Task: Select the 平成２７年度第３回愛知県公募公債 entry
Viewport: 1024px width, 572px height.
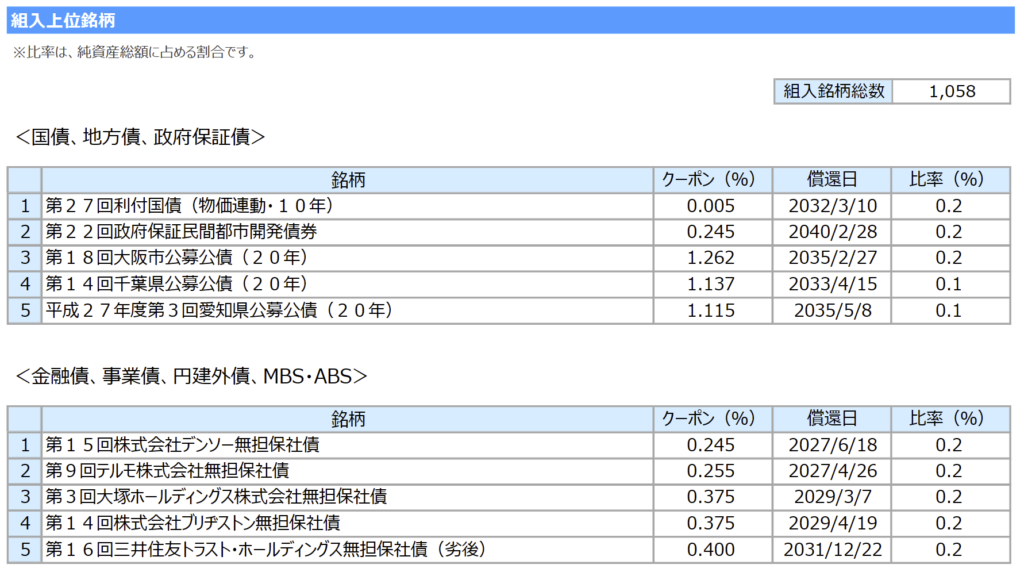Action: click(219, 311)
